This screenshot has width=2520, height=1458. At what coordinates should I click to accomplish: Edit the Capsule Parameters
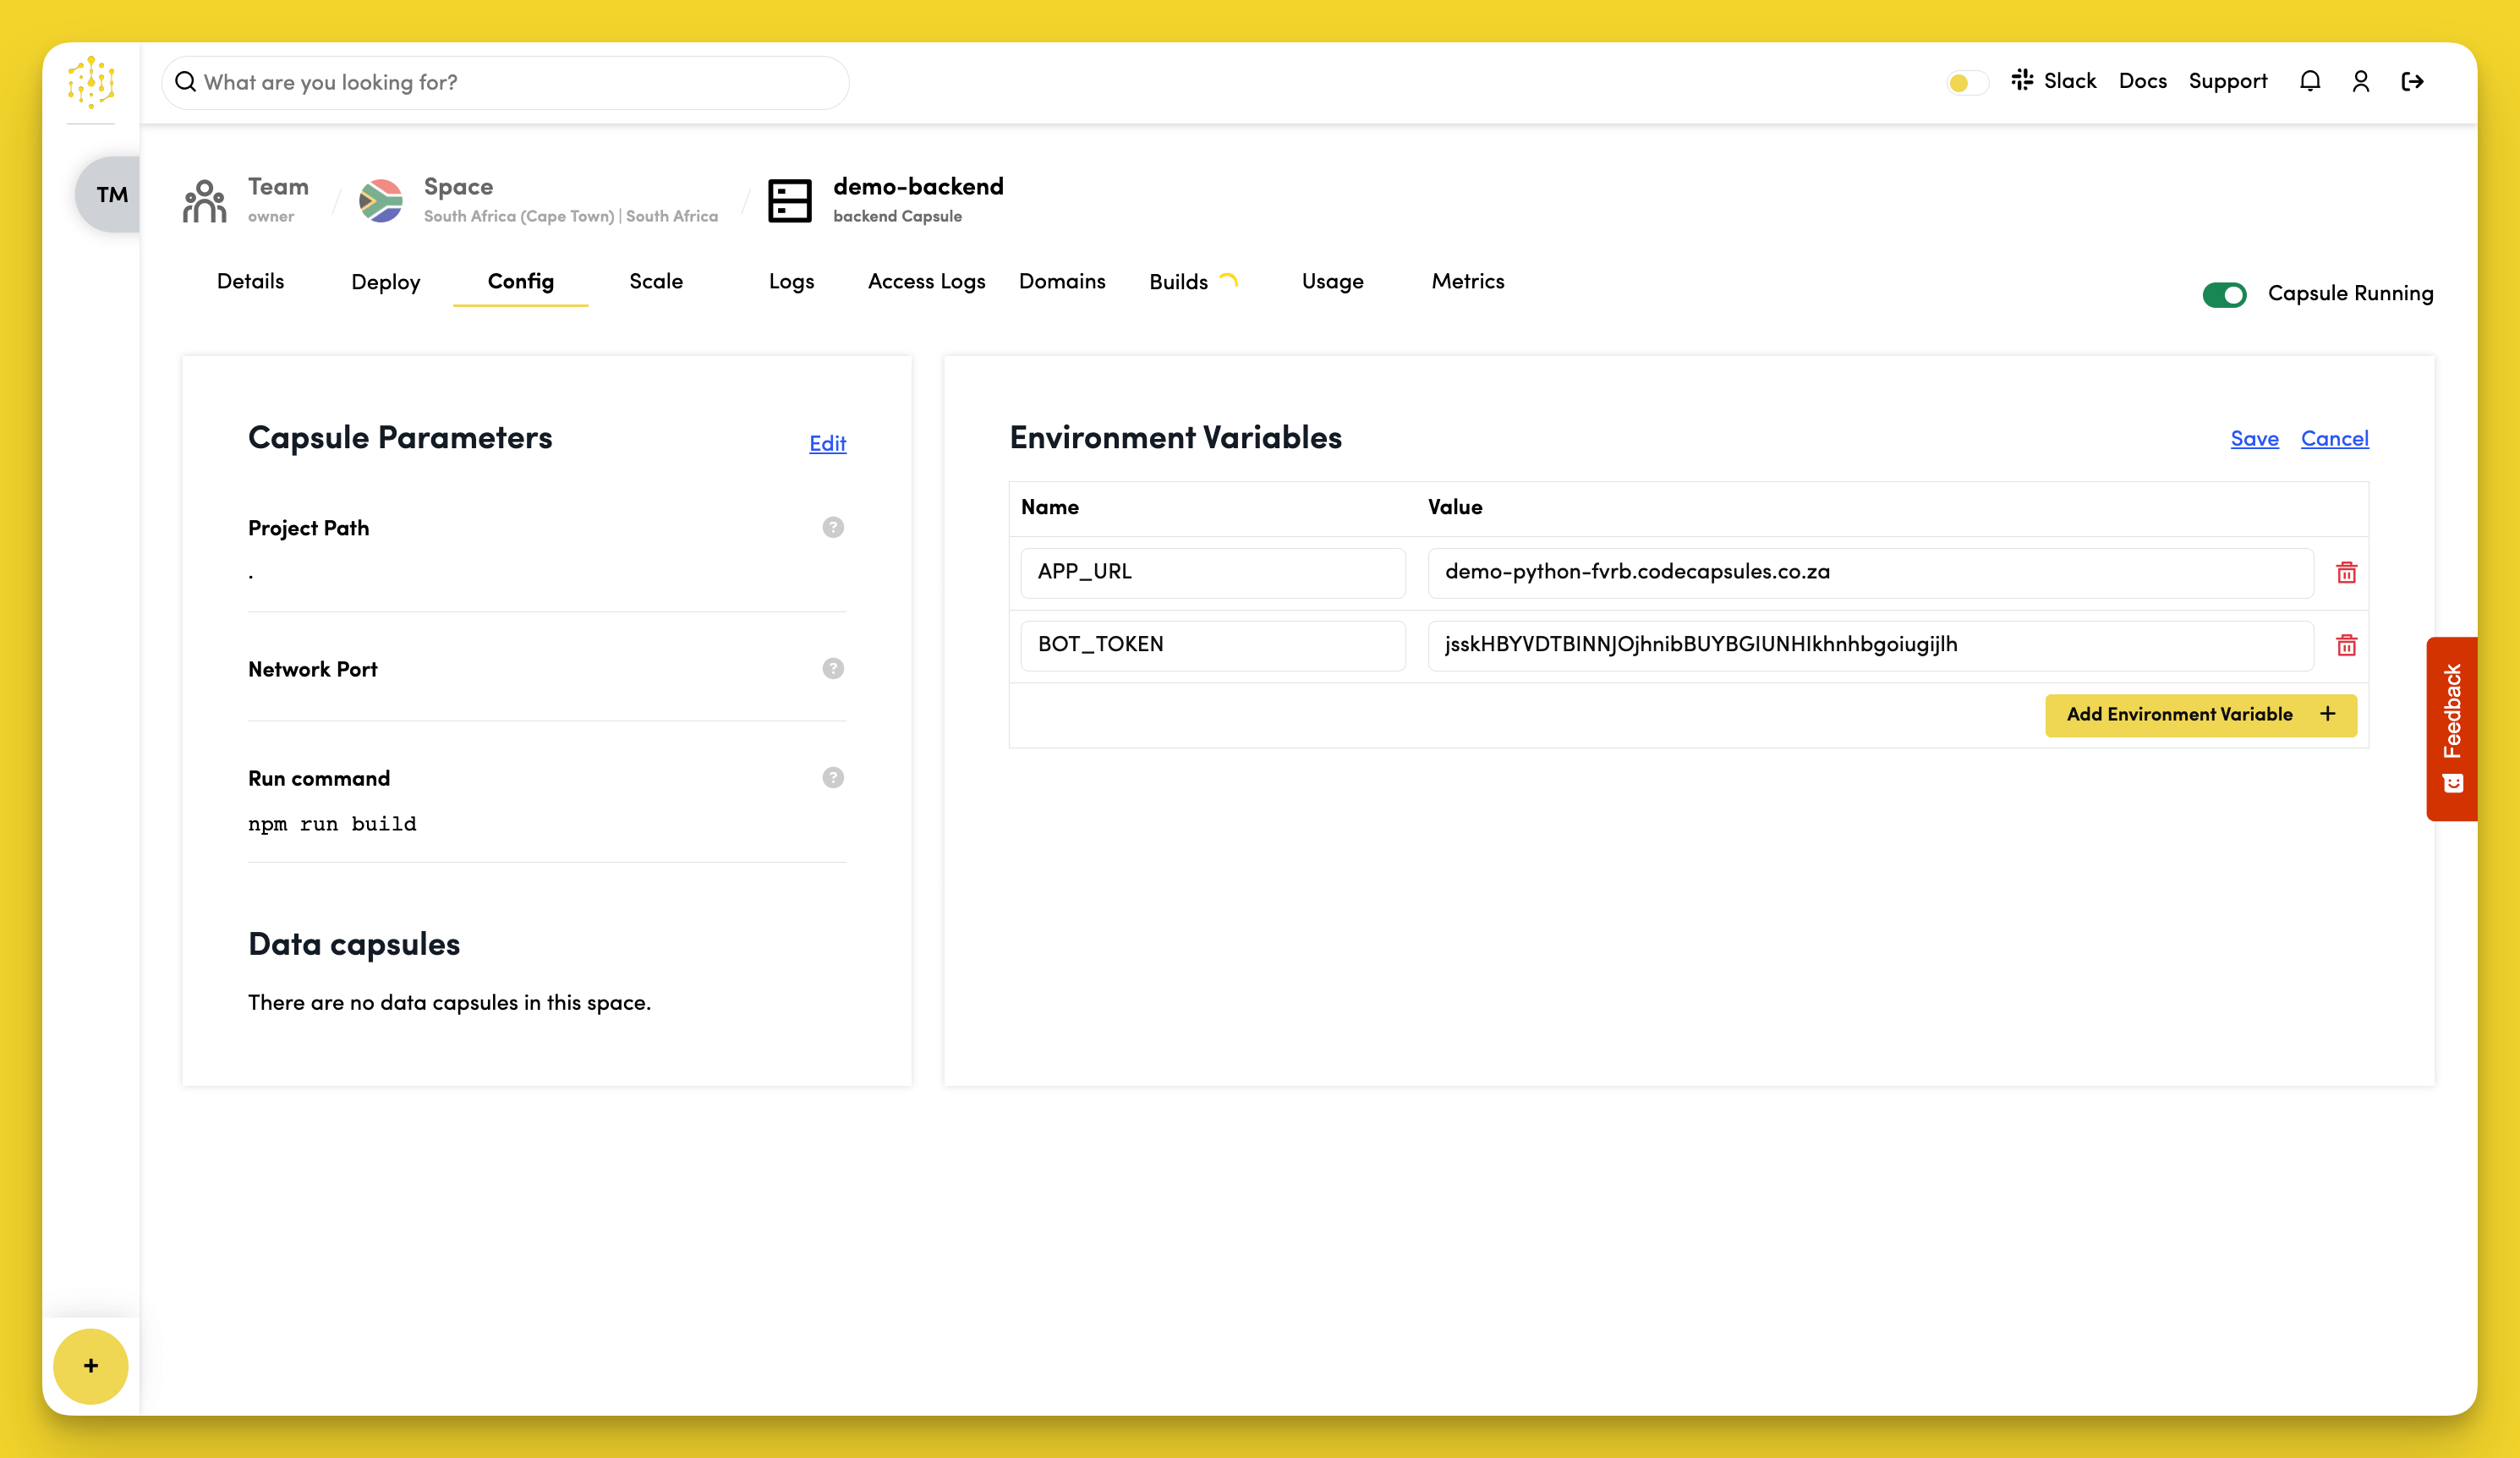827,444
